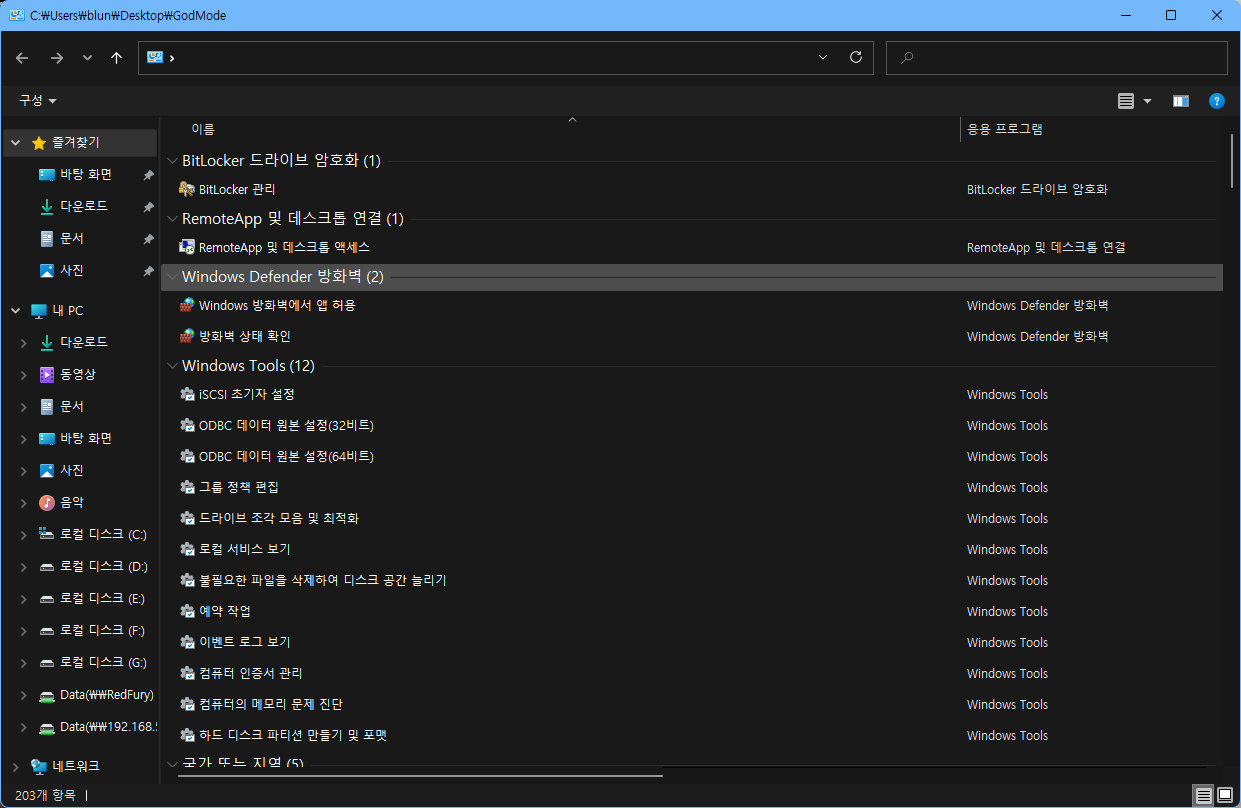1241x808 pixels.
Task: Click the vertical scrollbar thumb
Action: click(1232, 162)
